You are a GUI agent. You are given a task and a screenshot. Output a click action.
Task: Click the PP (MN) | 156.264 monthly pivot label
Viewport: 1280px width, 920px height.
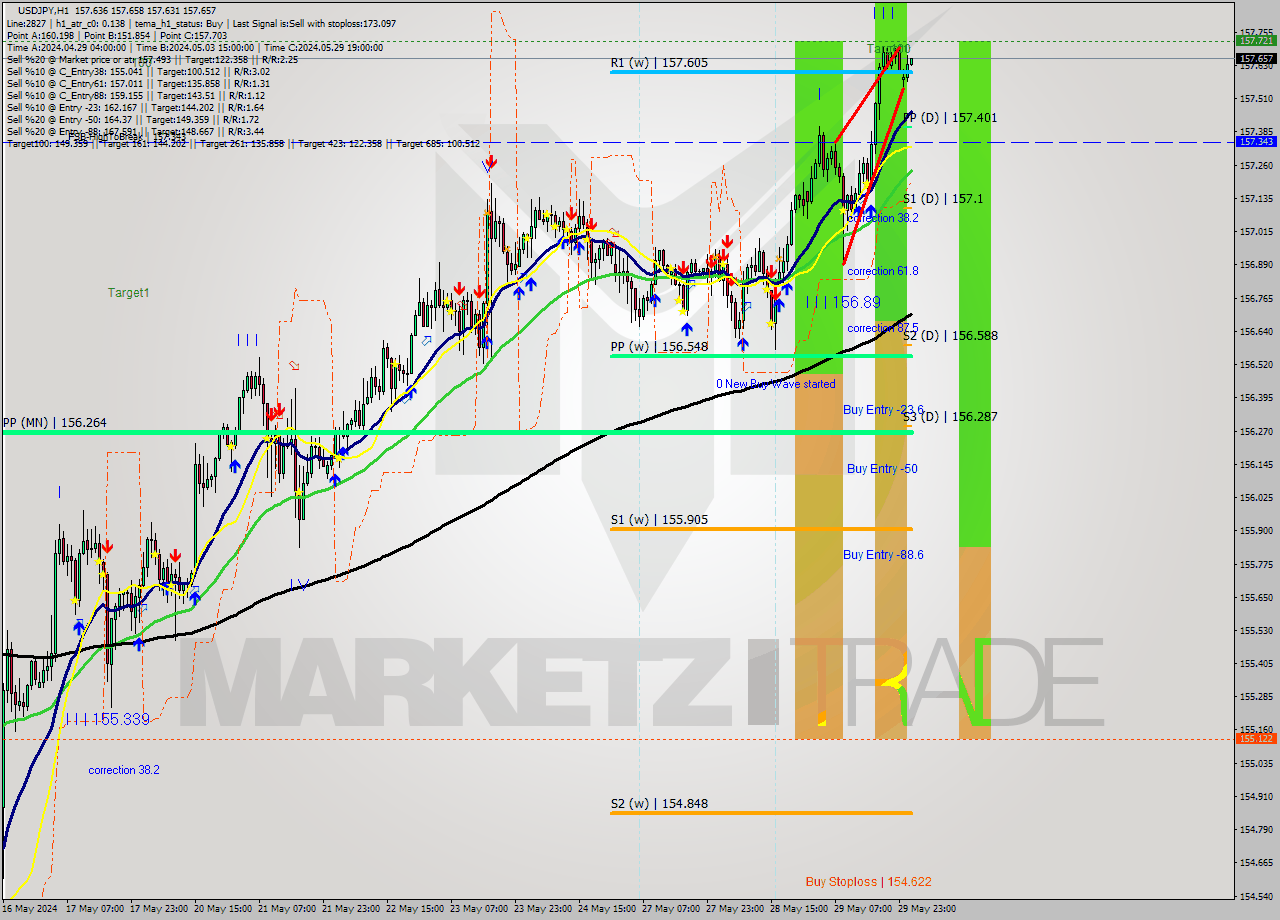[56, 423]
